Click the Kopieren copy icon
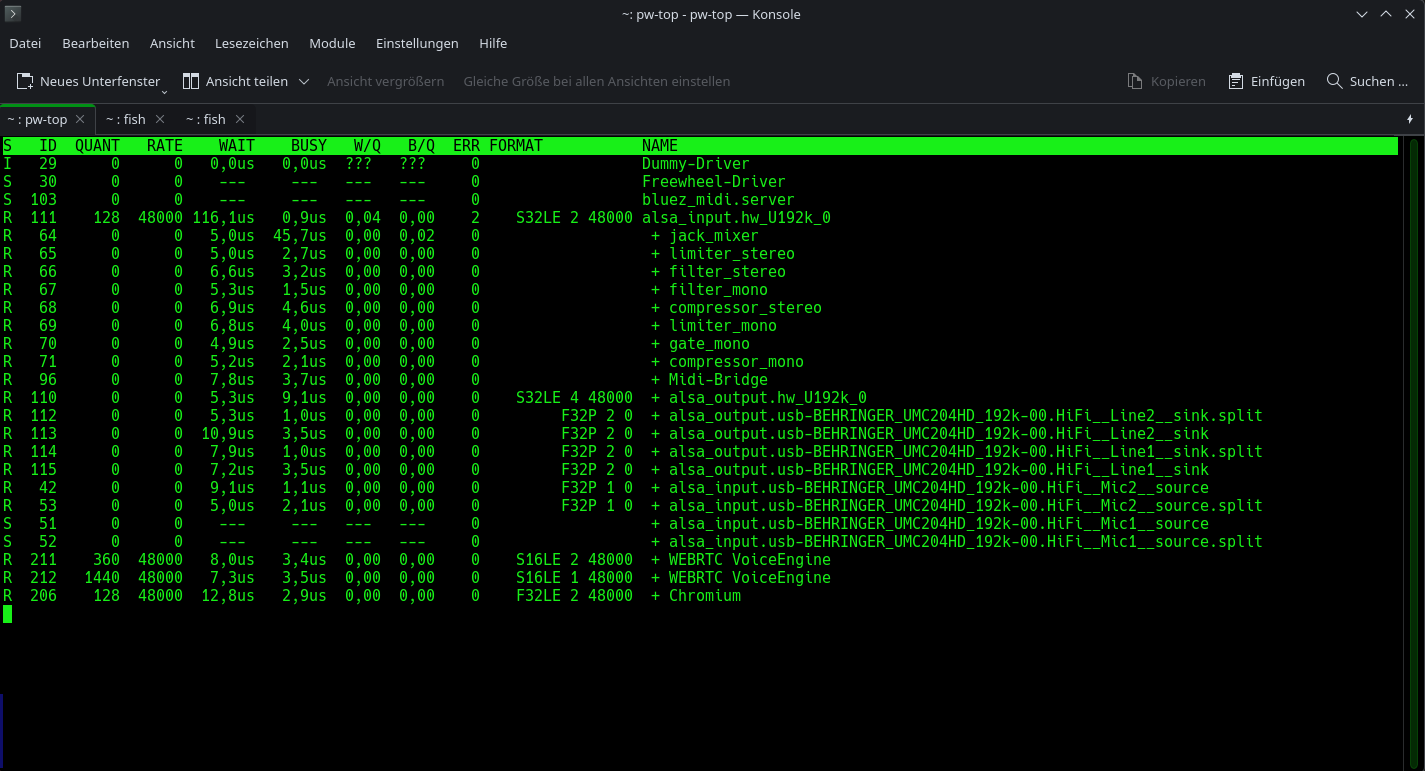 (x=1135, y=81)
